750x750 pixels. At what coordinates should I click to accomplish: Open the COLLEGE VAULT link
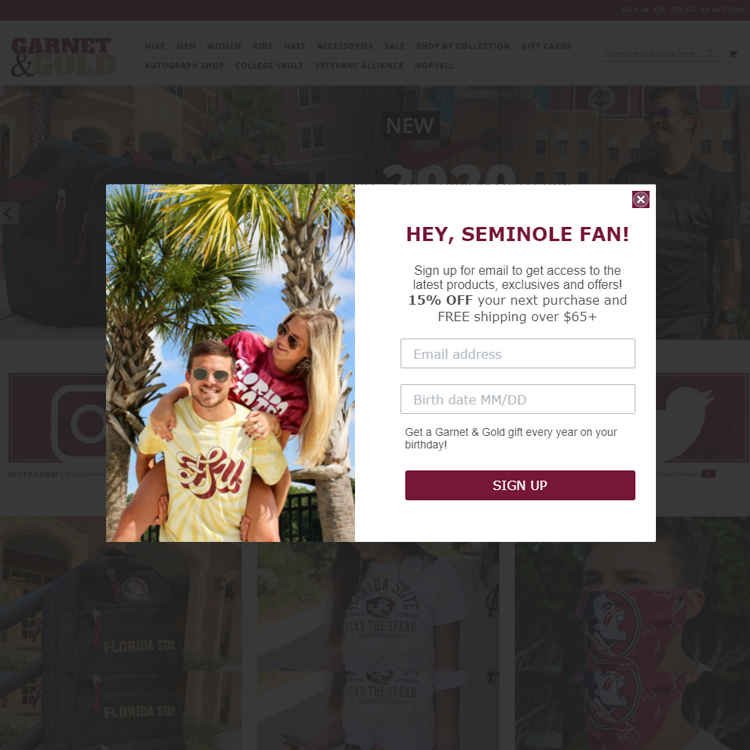pos(269,66)
